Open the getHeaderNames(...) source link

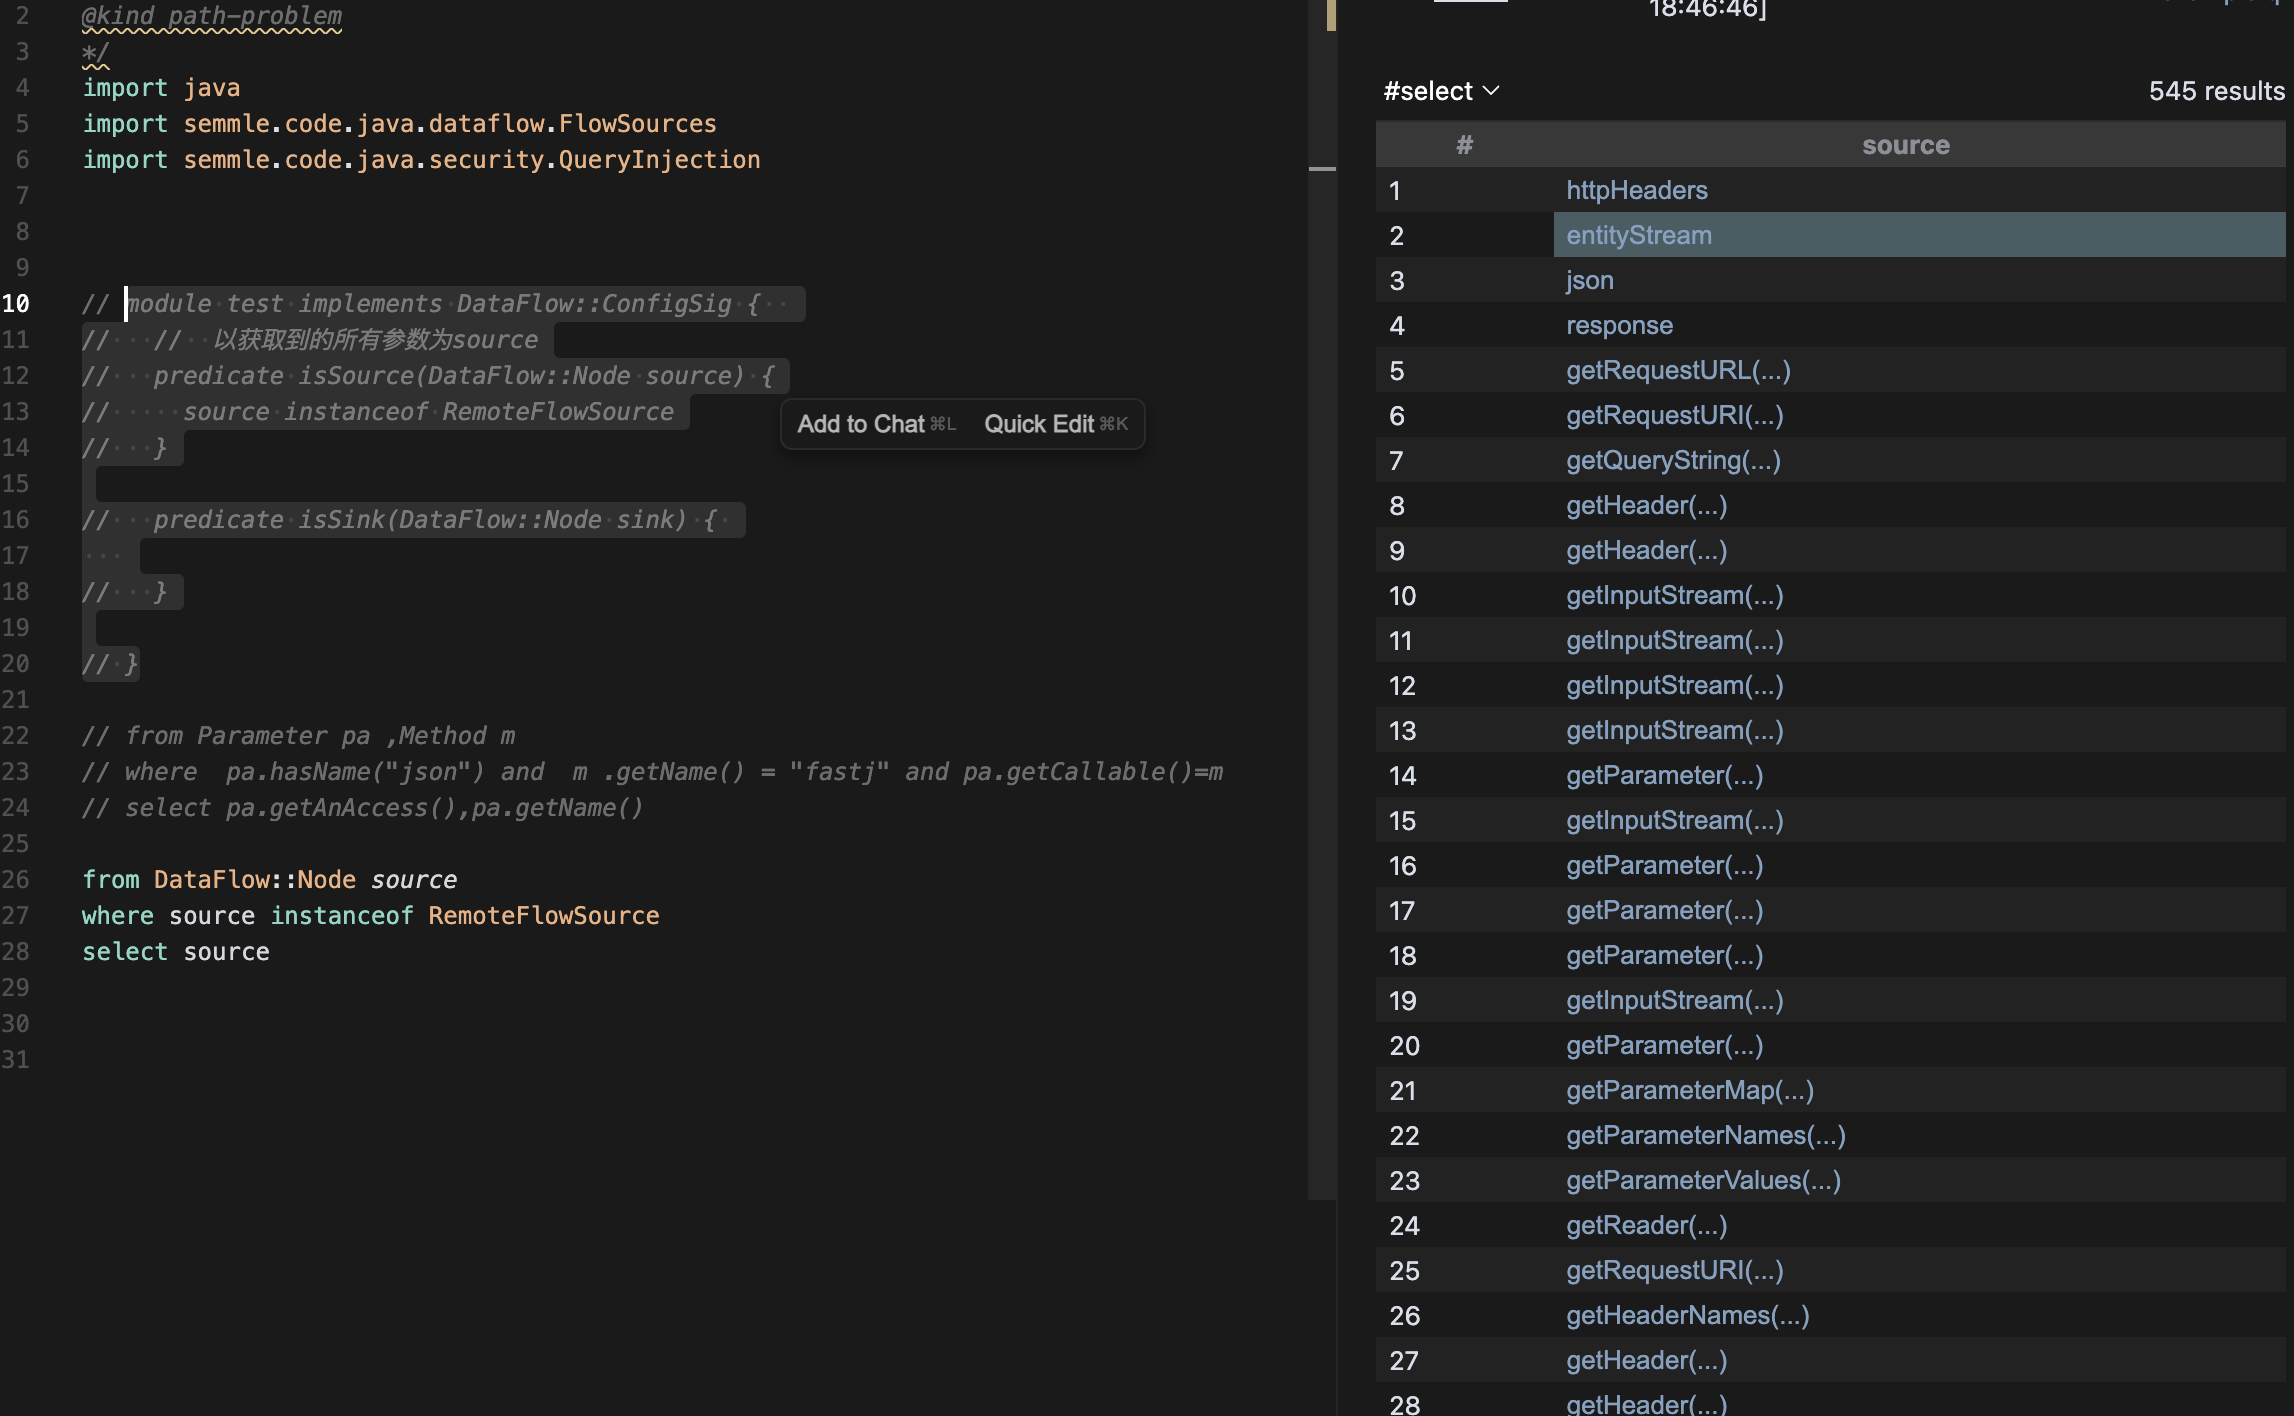pos(1688,1315)
